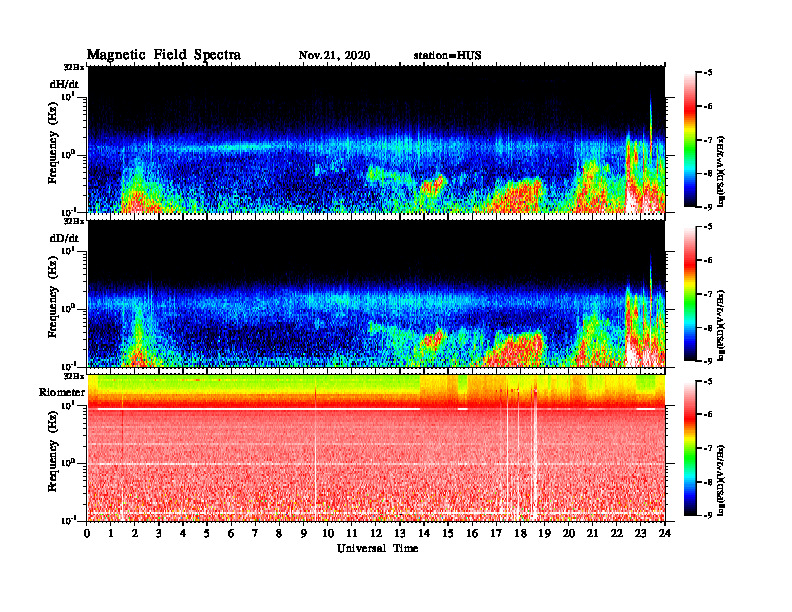This screenshot has width=792, height=612.
Task: Click the dH/dt color bar PSD unit label
Action: click(x=721, y=171)
